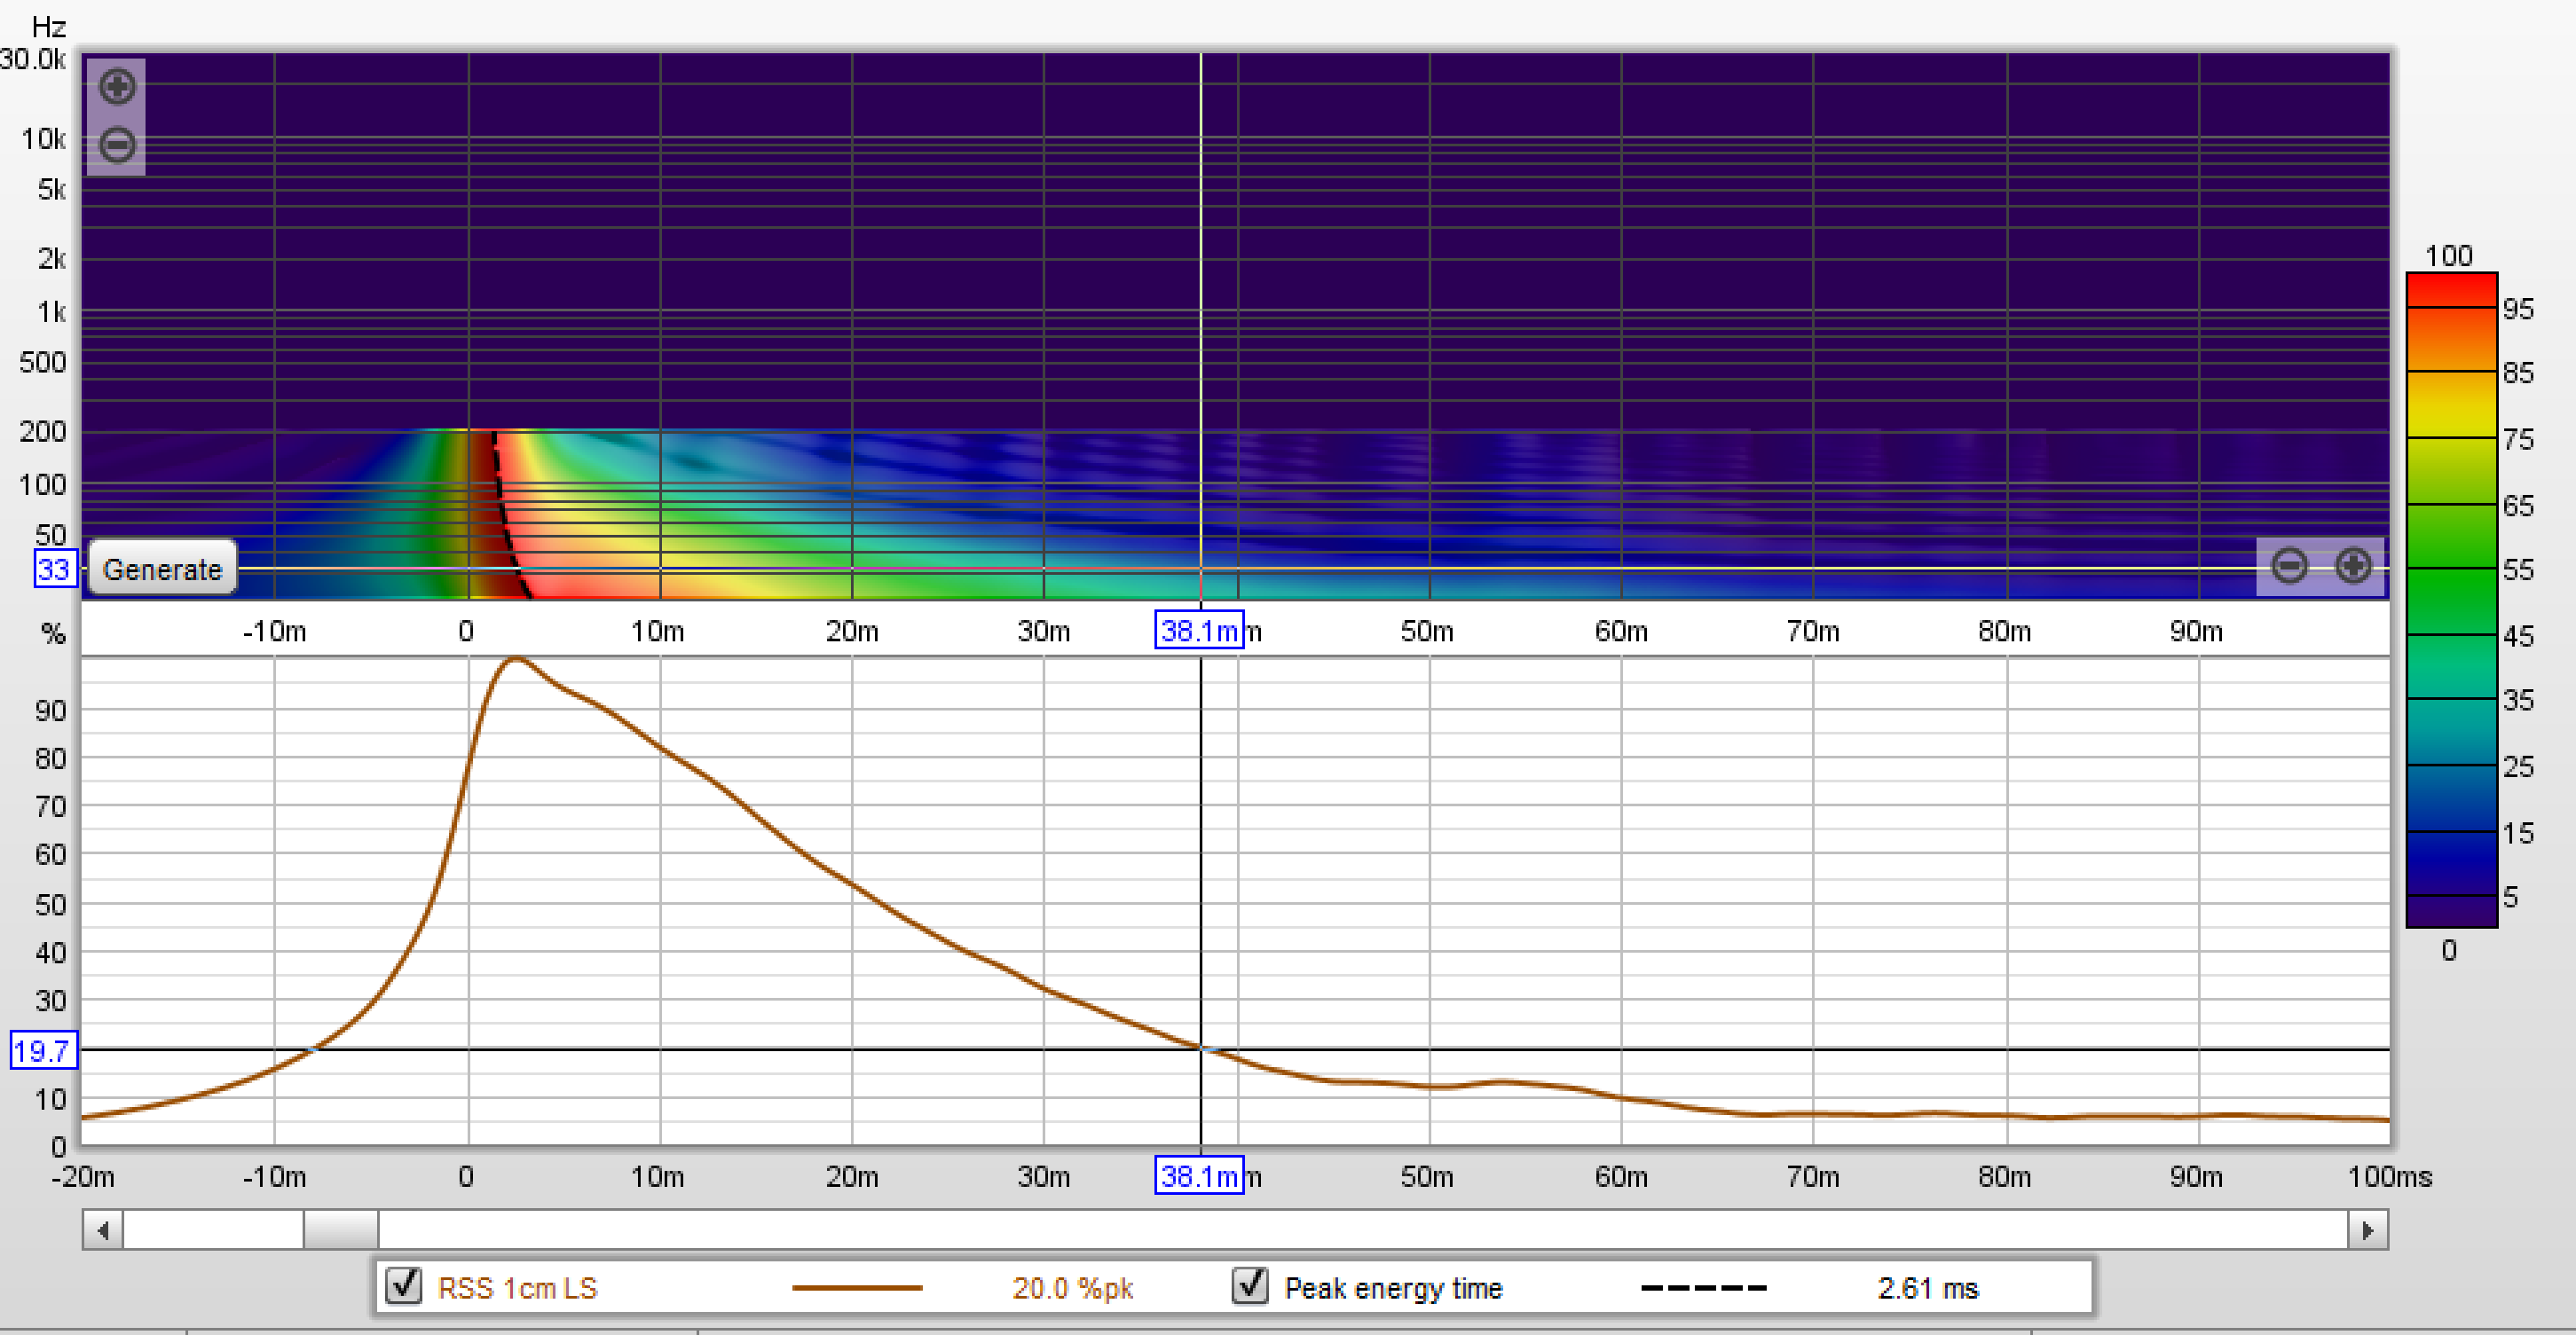Click the 100 label above color scale
Viewport: 2576px width, 1335px height.
coord(2448,256)
